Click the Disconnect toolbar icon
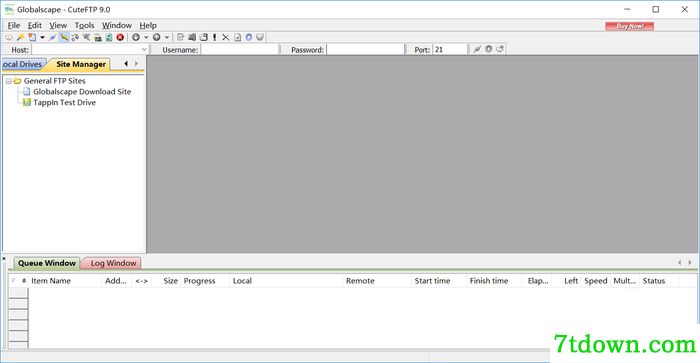 tap(75, 38)
